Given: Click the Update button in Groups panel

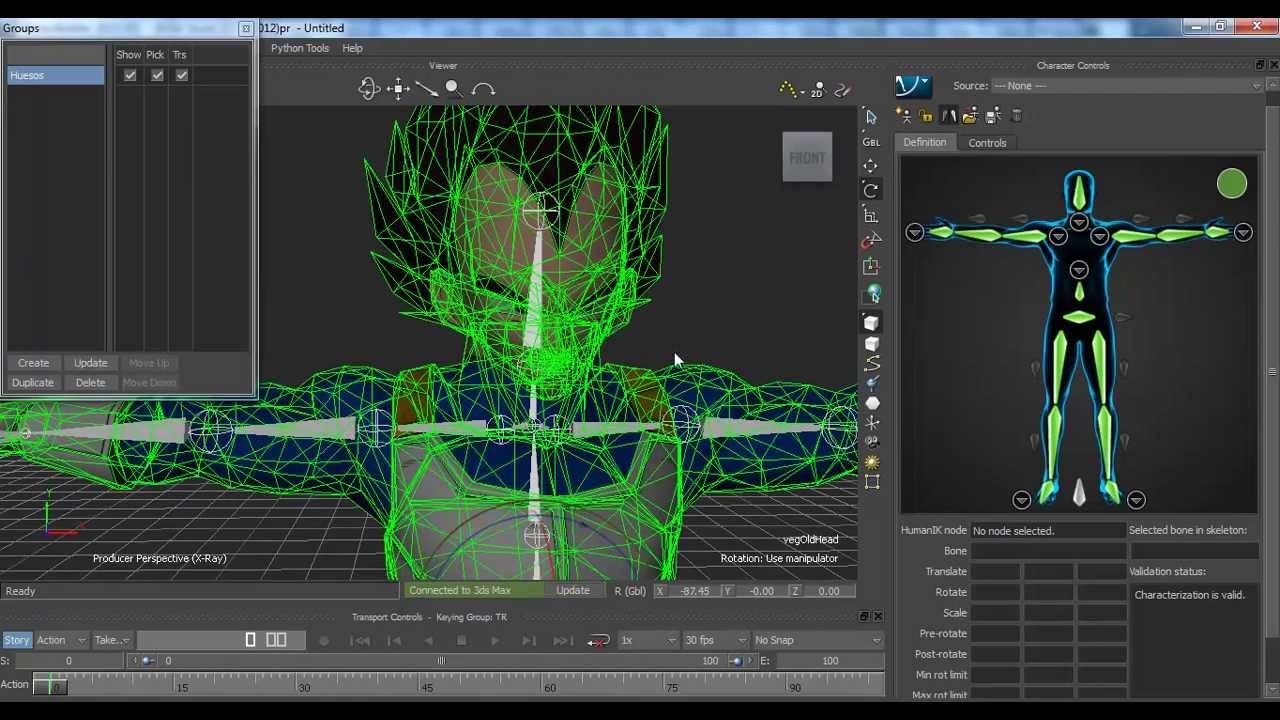Looking at the screenshot, I should pyautogui.click(x=90, y=363).
